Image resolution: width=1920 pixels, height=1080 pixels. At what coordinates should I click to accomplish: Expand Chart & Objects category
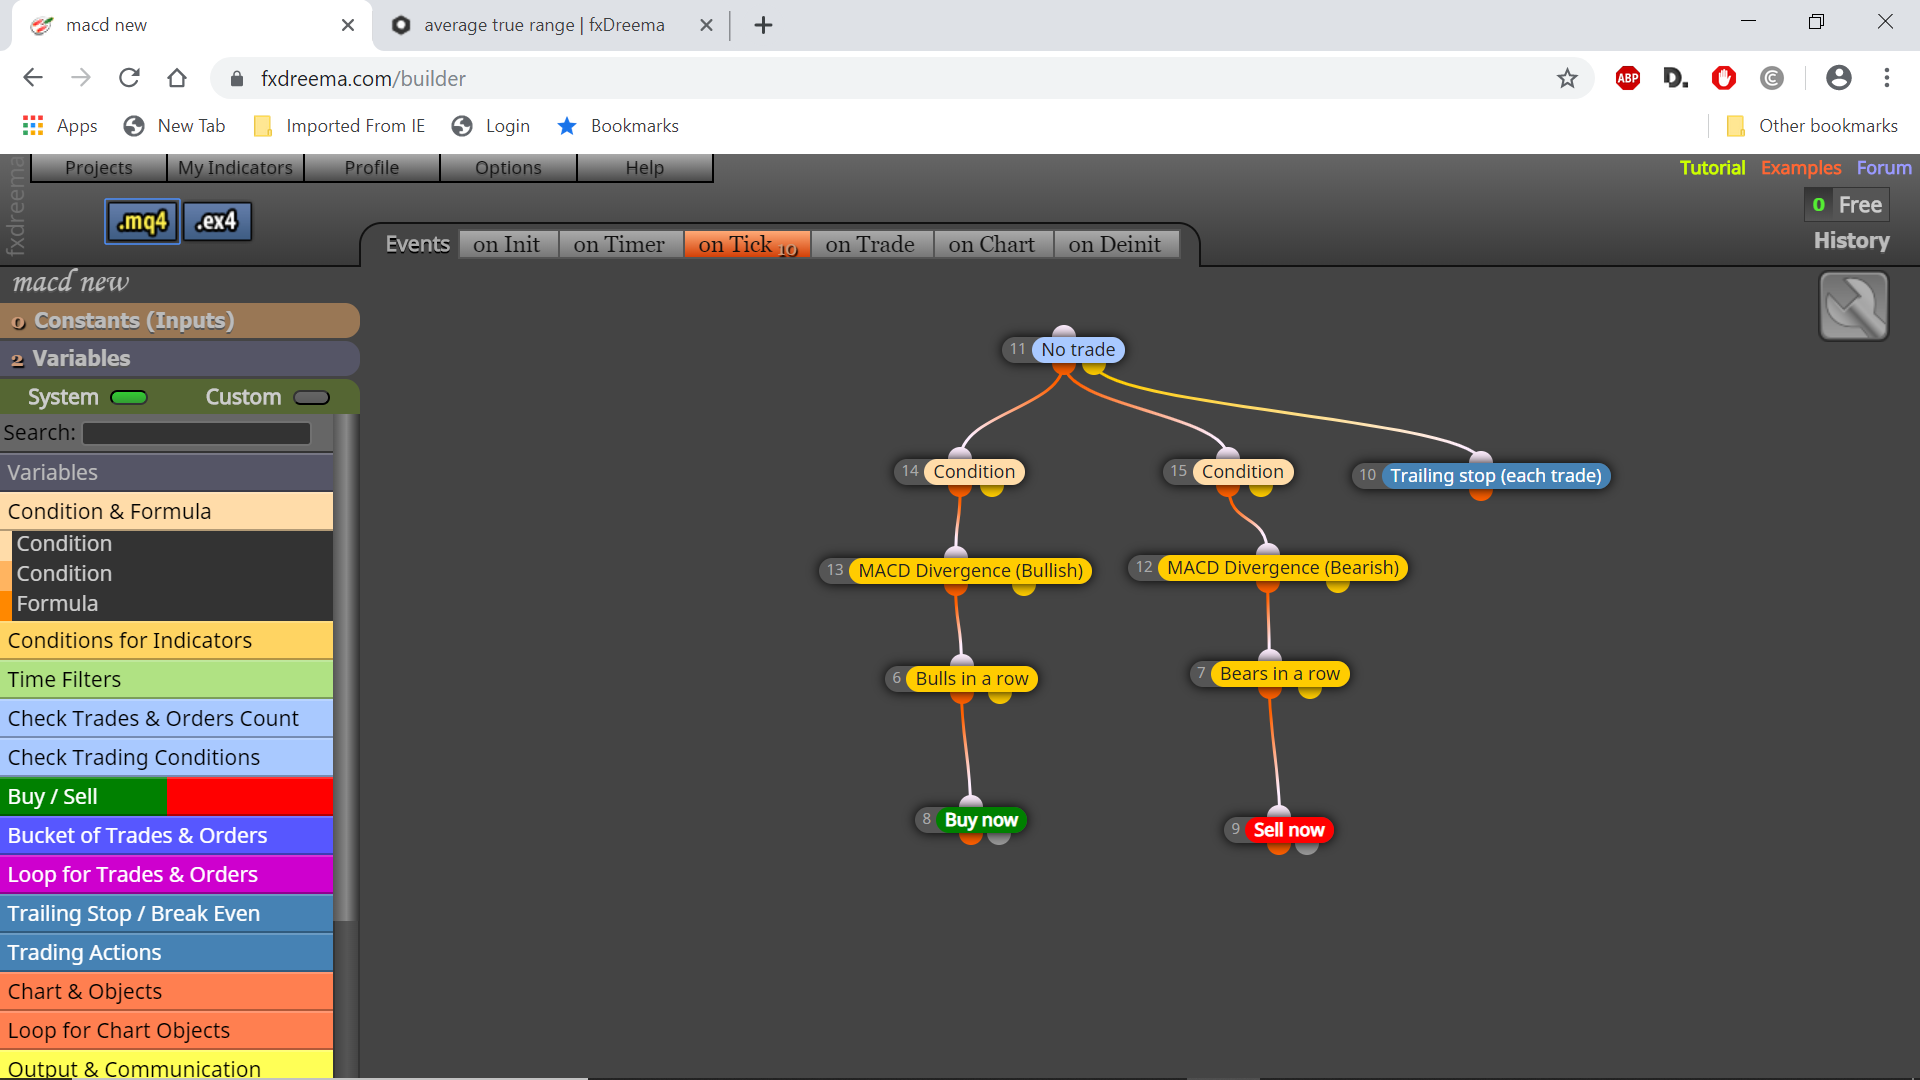[x=166, y=991]
